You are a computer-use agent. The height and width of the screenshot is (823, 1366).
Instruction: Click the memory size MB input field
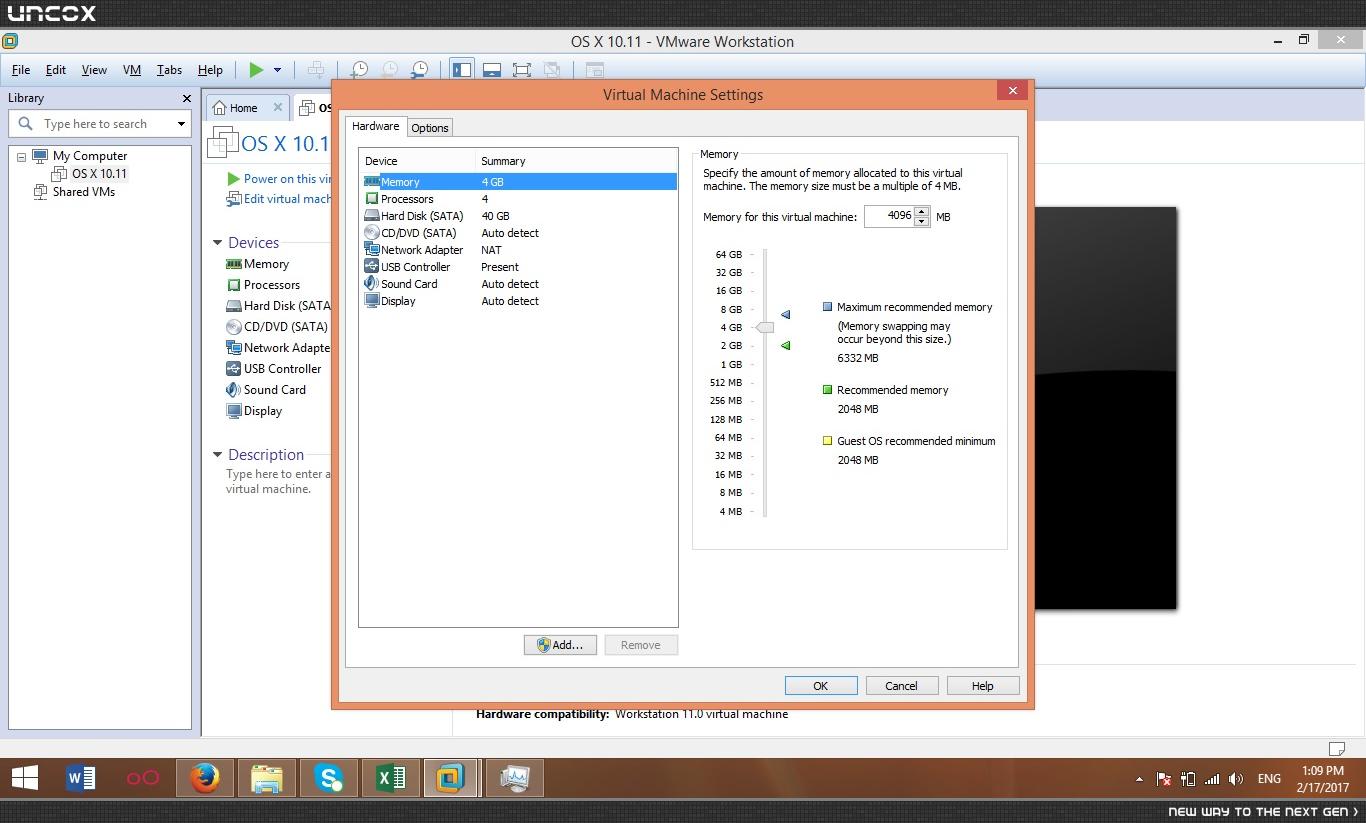[889, 216]
